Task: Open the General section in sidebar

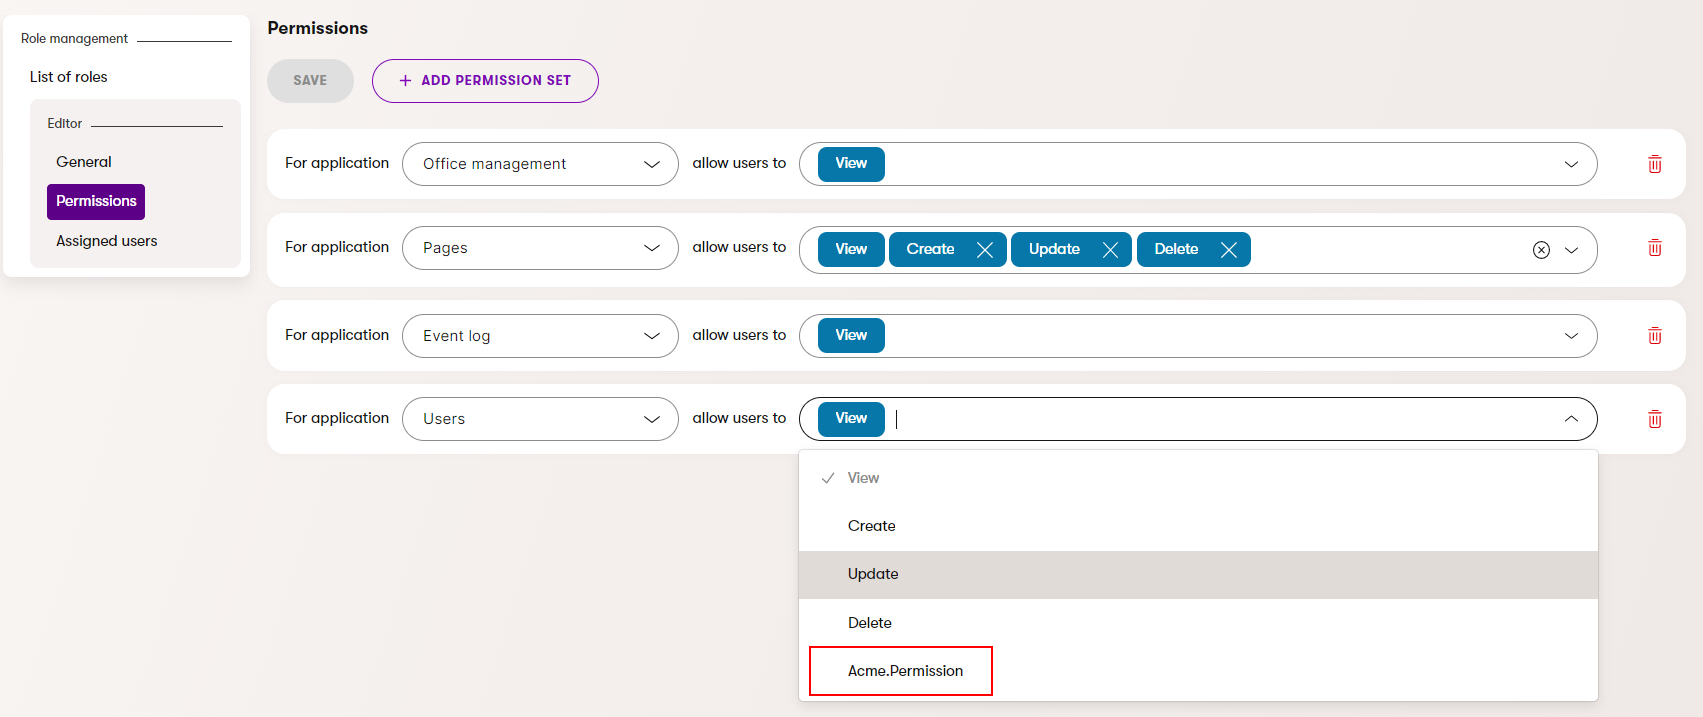Action: coord(84,162)
